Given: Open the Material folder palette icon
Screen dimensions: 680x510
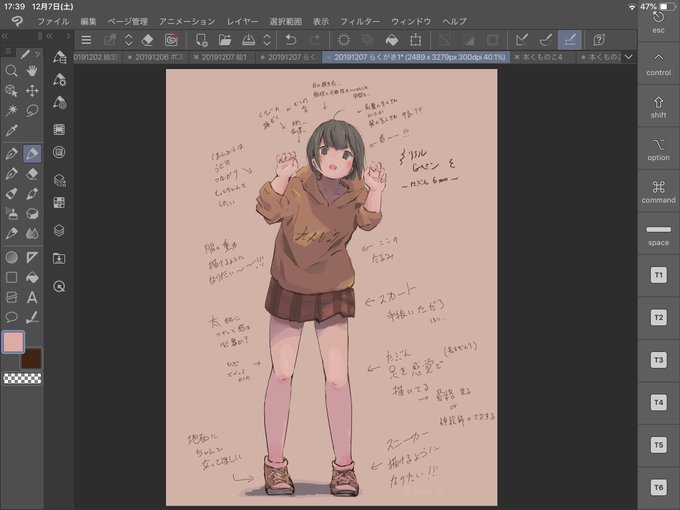Looking at the screenshot, I should tap(59, 258).
